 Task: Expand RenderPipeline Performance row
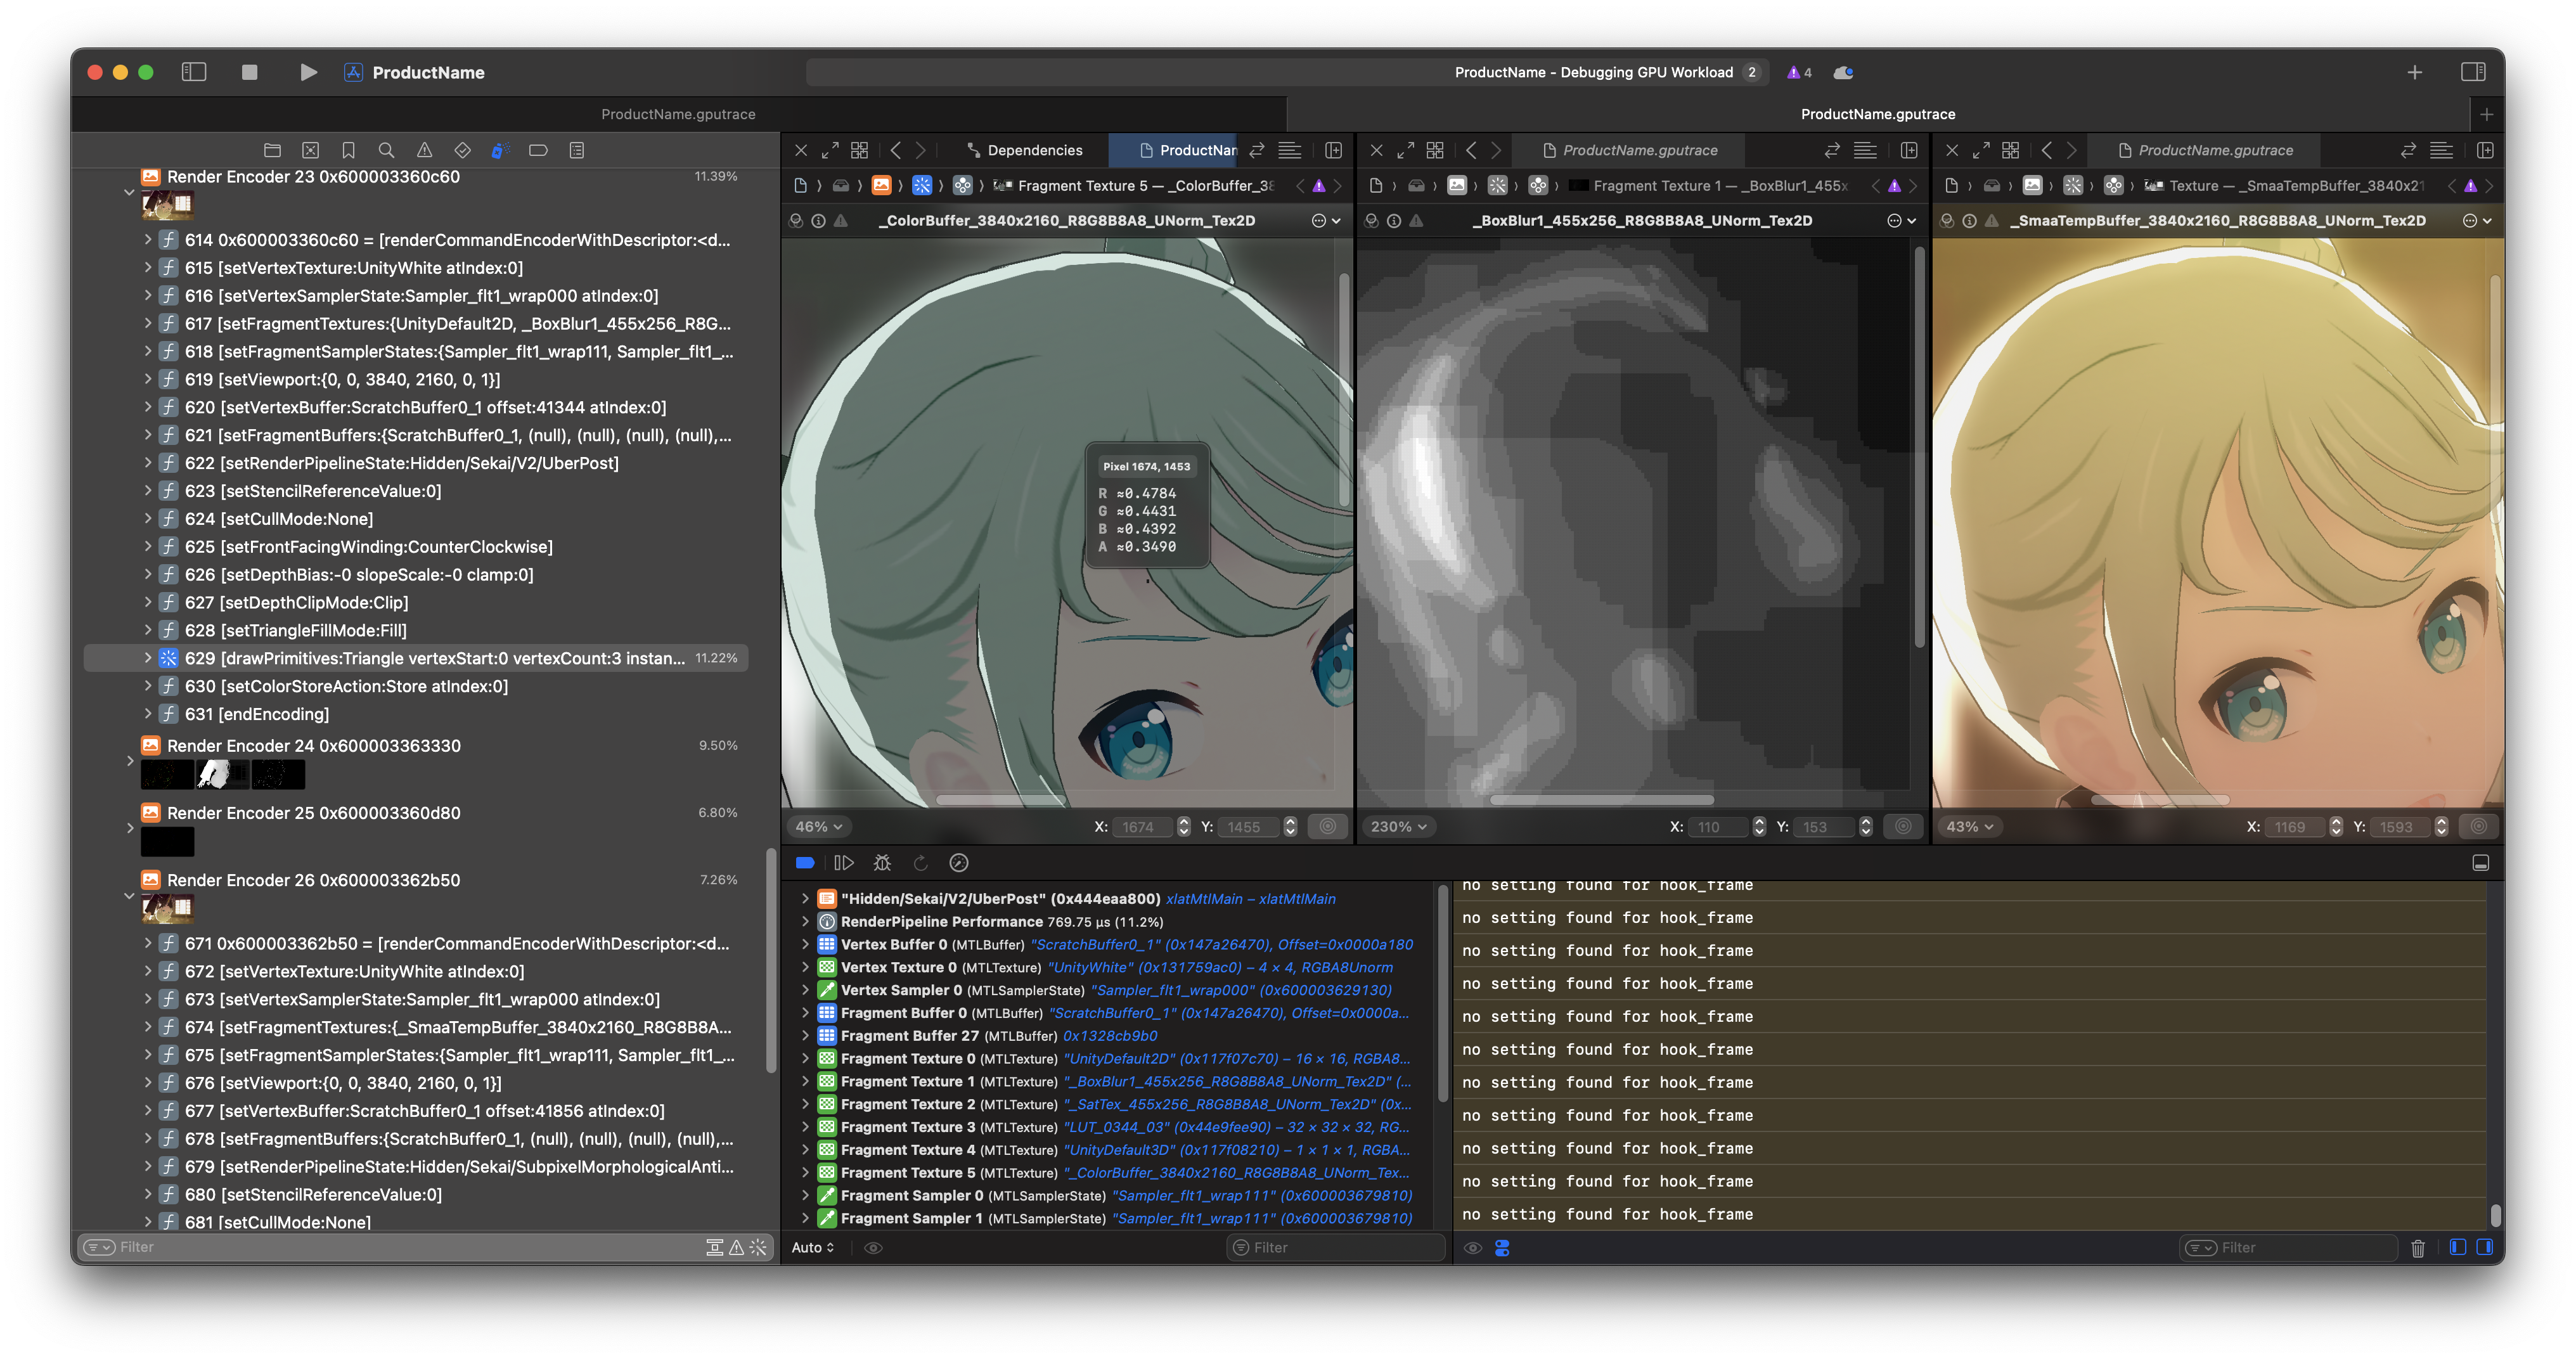[x=805, y=922]
